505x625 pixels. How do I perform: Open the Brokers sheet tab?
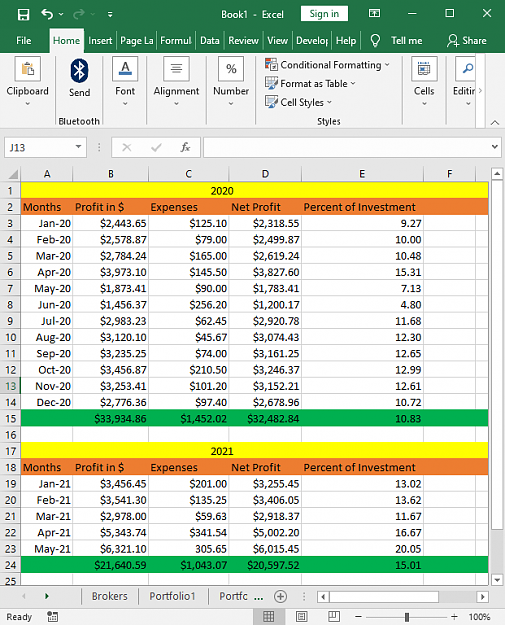tap(110, 596)
